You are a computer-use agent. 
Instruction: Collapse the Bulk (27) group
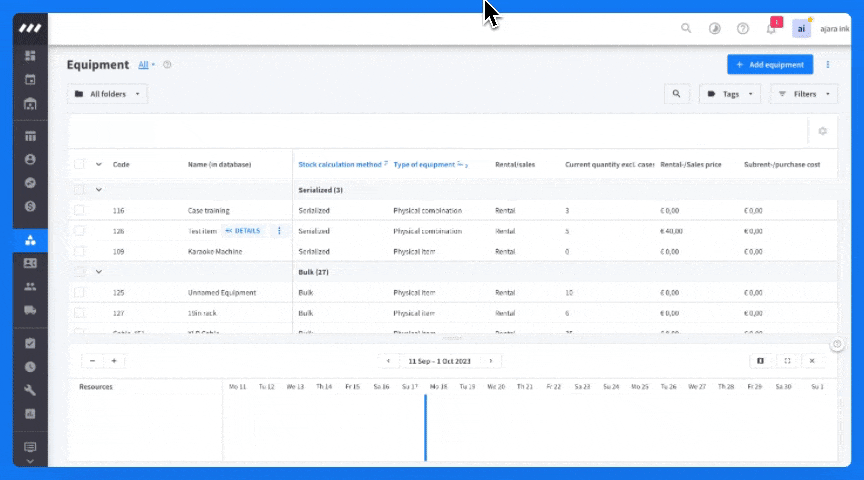tap(99, 272)
